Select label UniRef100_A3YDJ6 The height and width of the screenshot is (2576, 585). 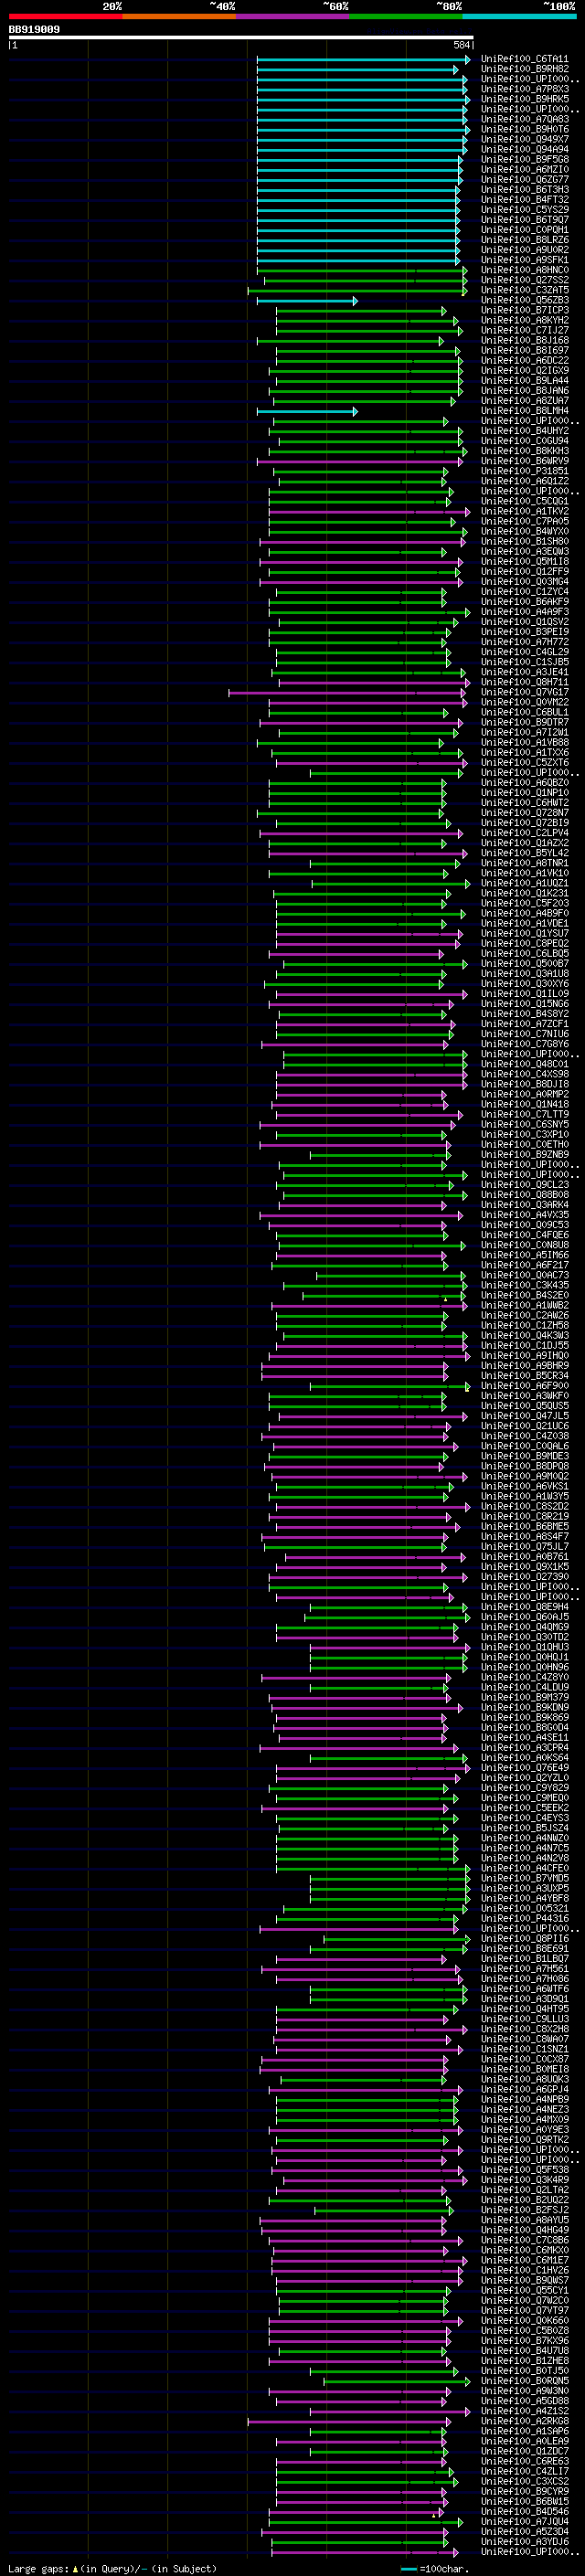524,2542
